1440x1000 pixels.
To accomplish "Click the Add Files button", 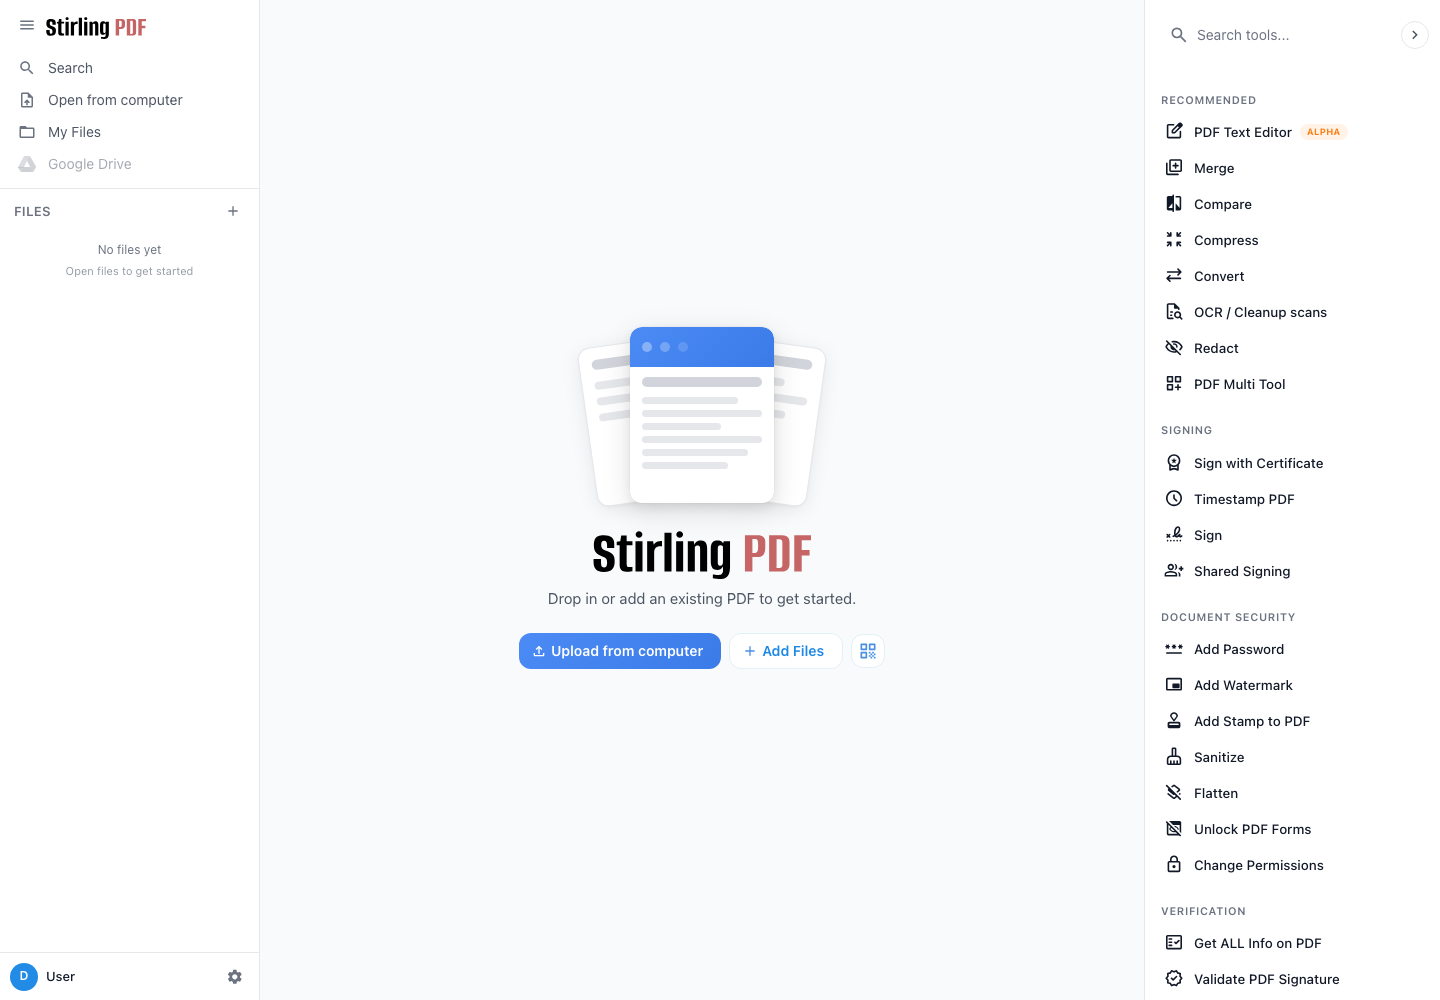I will tap(785, 651).
